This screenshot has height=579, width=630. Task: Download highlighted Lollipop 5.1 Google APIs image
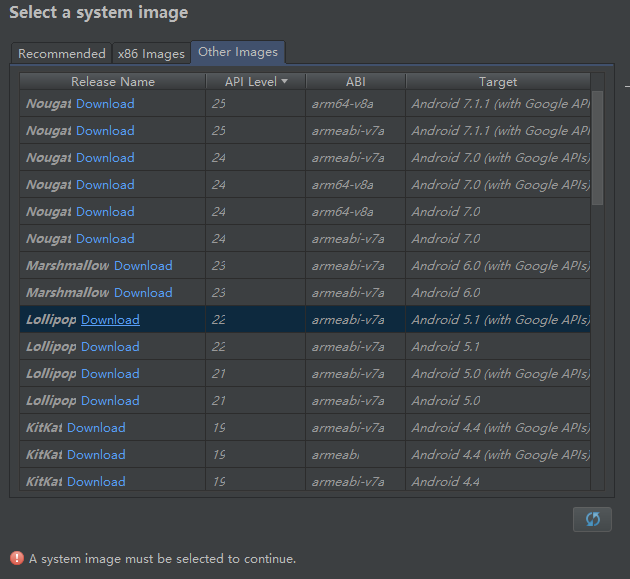tap(110, 319)
